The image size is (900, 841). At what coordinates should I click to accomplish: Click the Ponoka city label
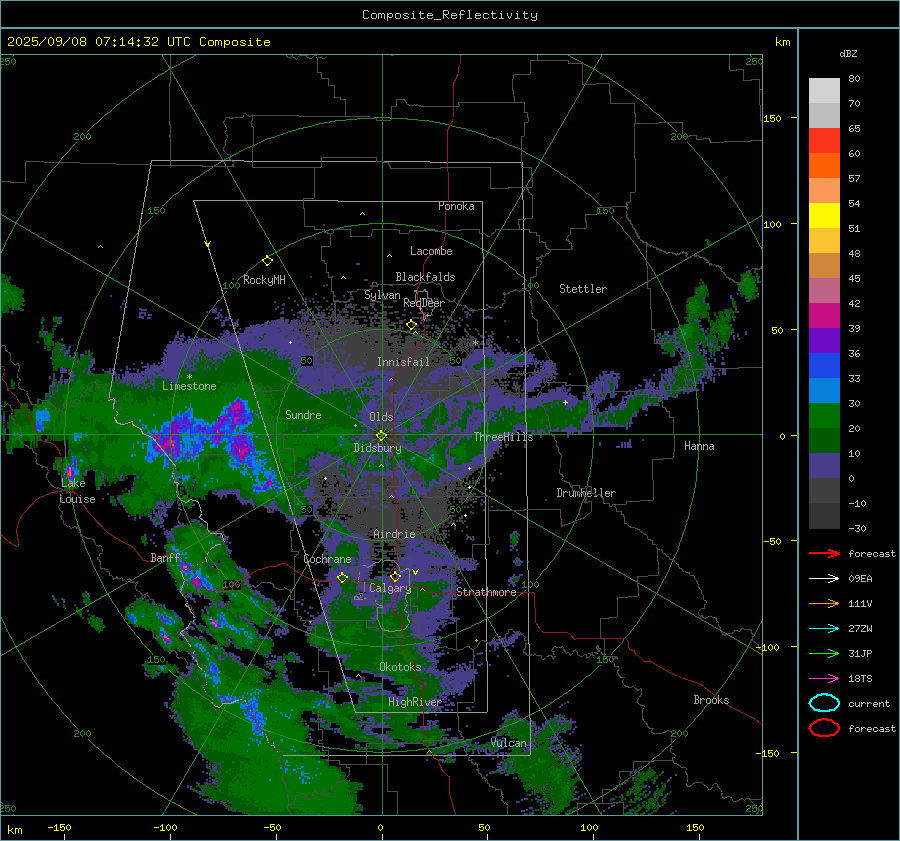pyautogui.click(x=456, y=206)
